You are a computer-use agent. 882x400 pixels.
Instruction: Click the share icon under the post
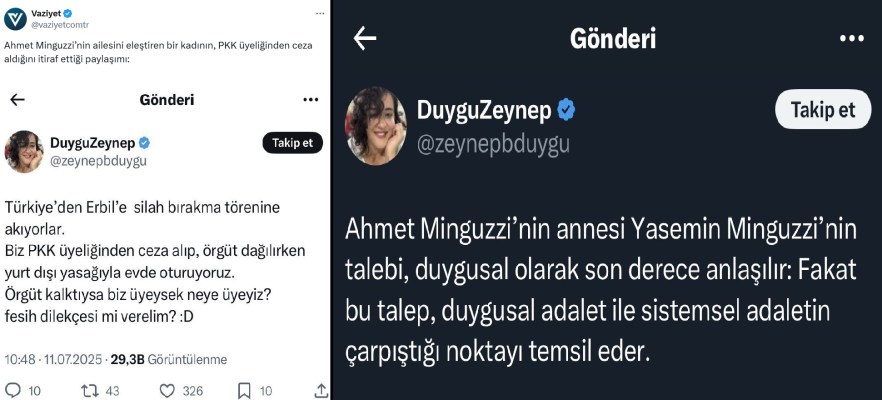[x=320, y=390]
